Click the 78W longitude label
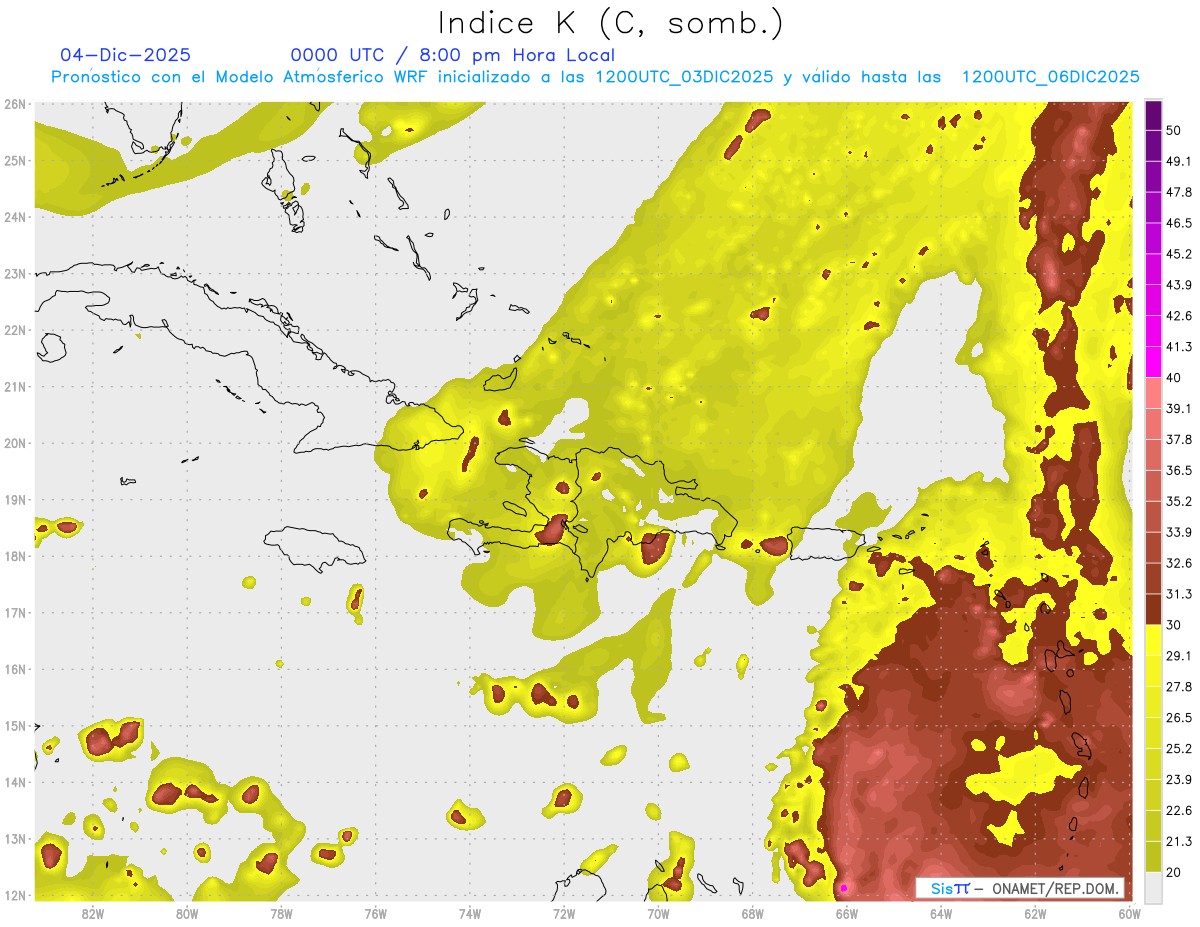 pyautogui.click(x=281, y=913)
